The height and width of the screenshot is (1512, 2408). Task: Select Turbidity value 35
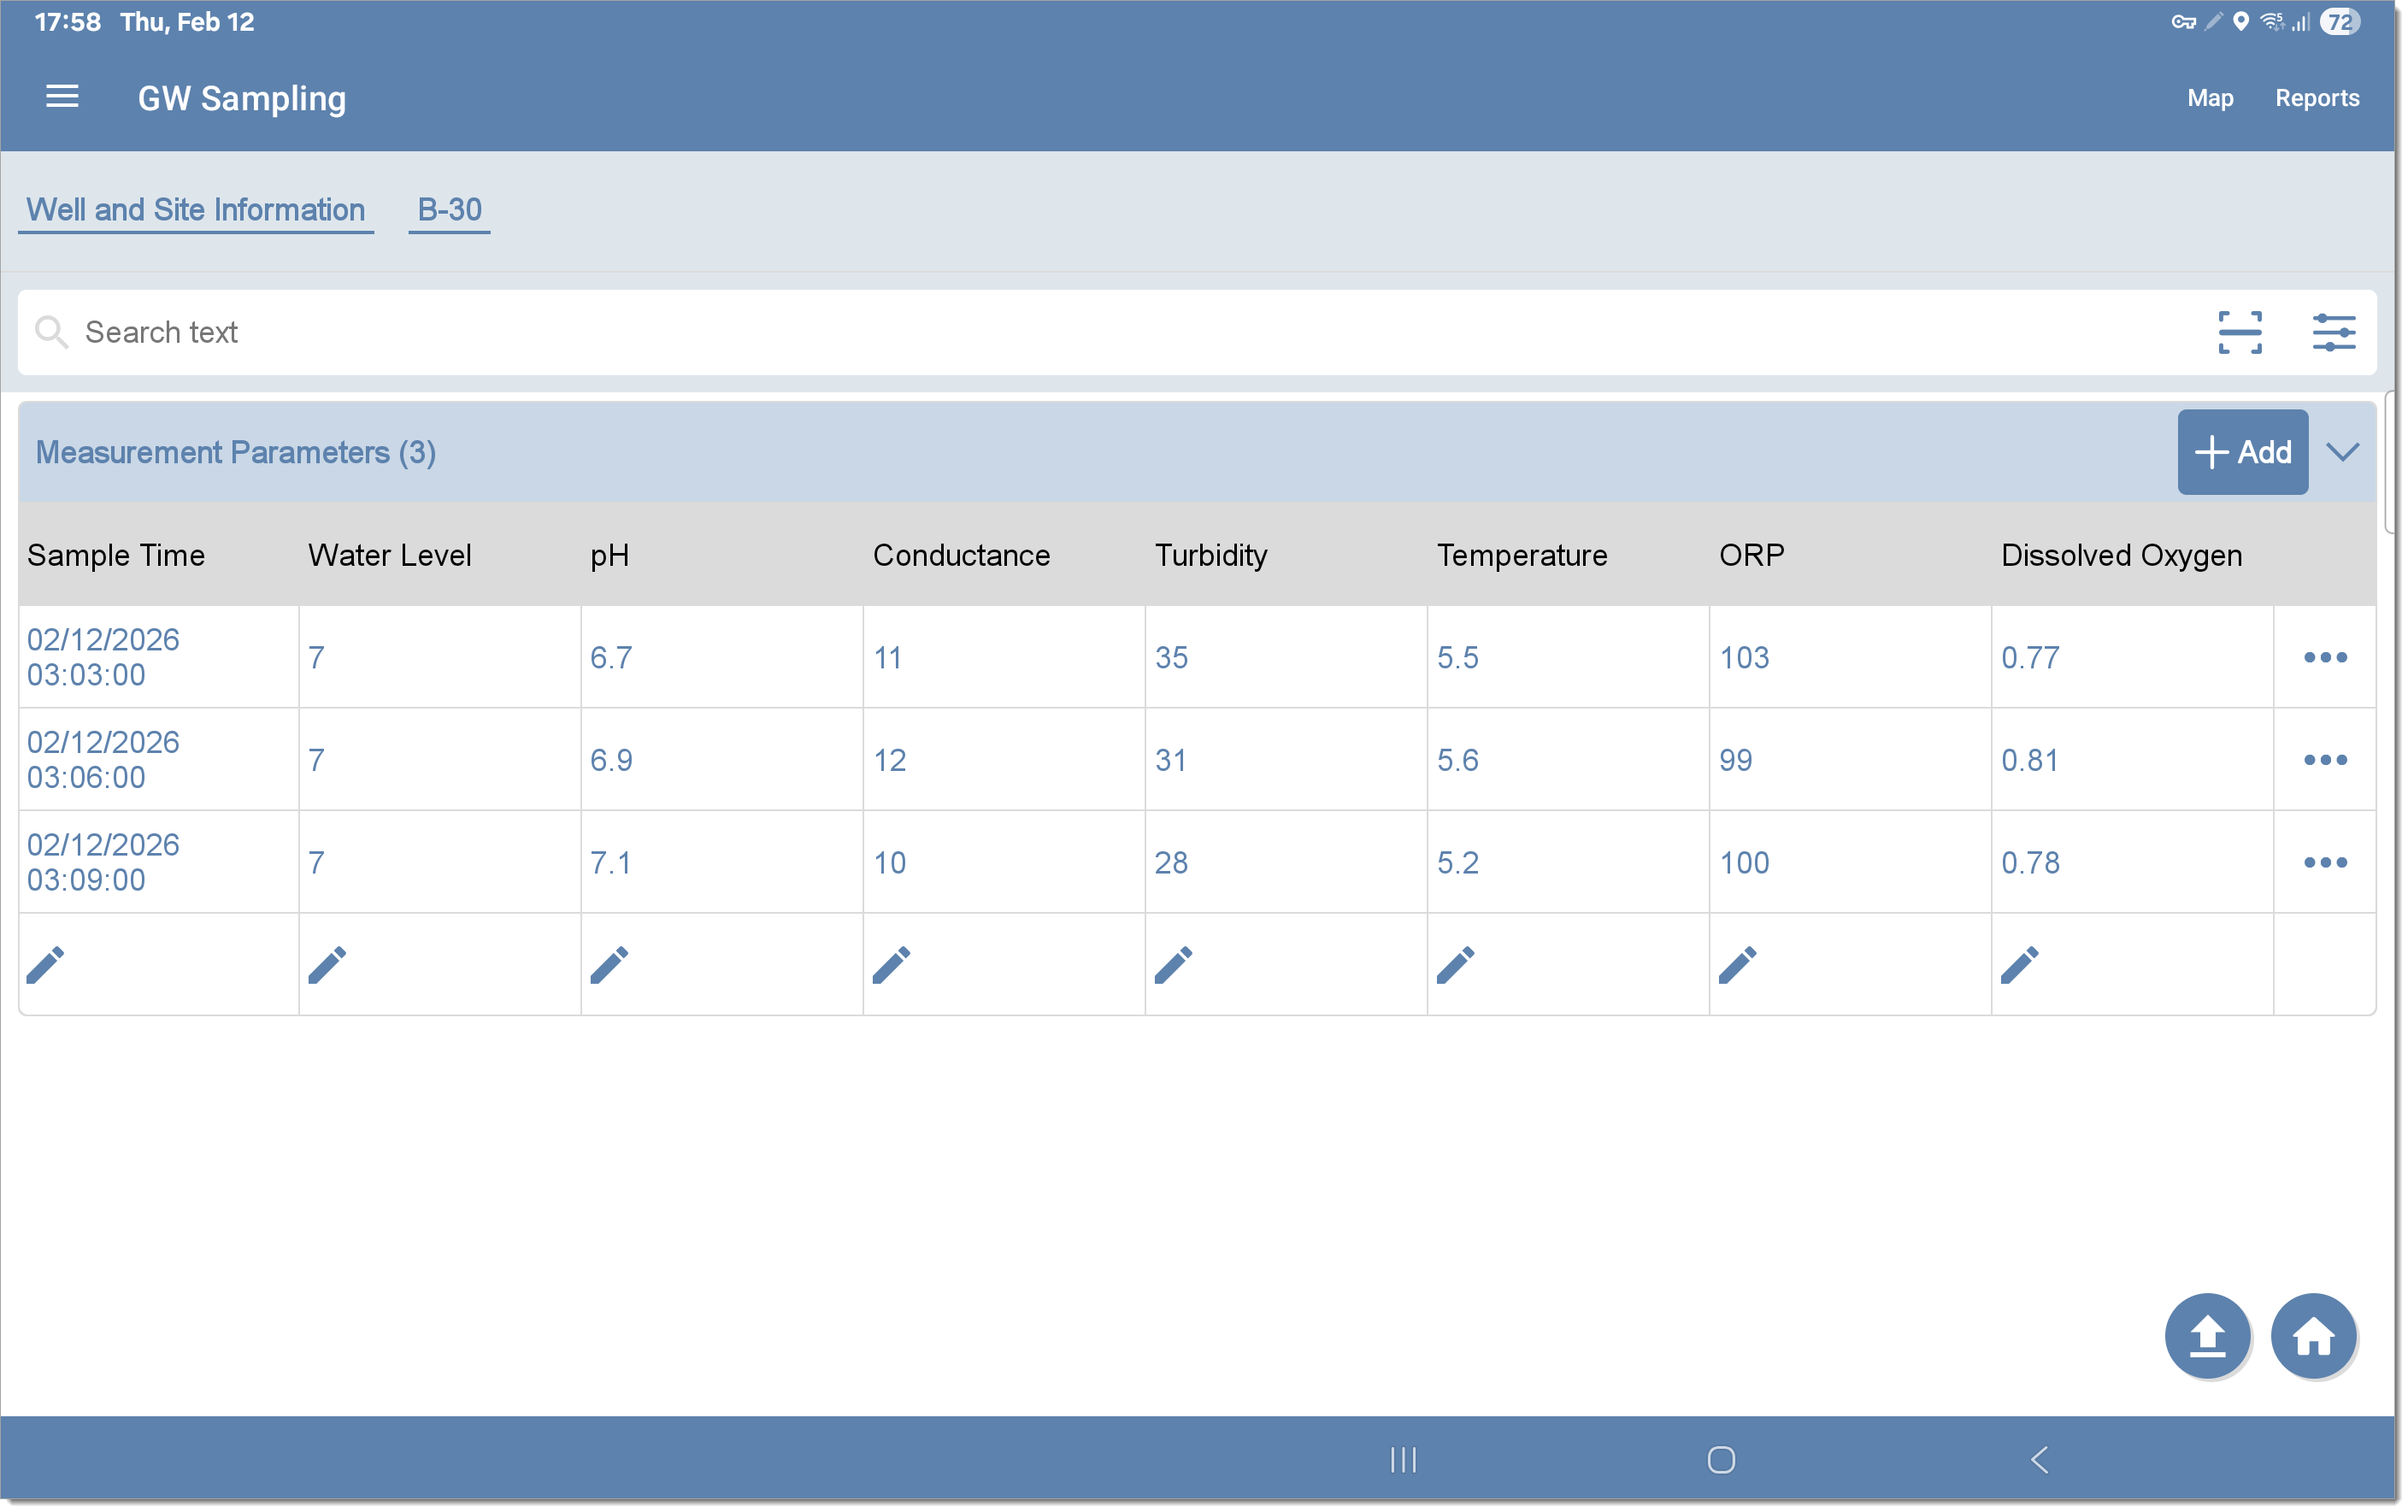coord(1171,657)
